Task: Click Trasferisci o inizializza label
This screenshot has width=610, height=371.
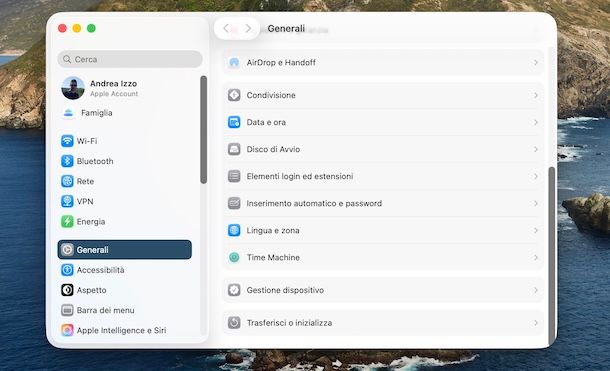Action: [289, 323]
